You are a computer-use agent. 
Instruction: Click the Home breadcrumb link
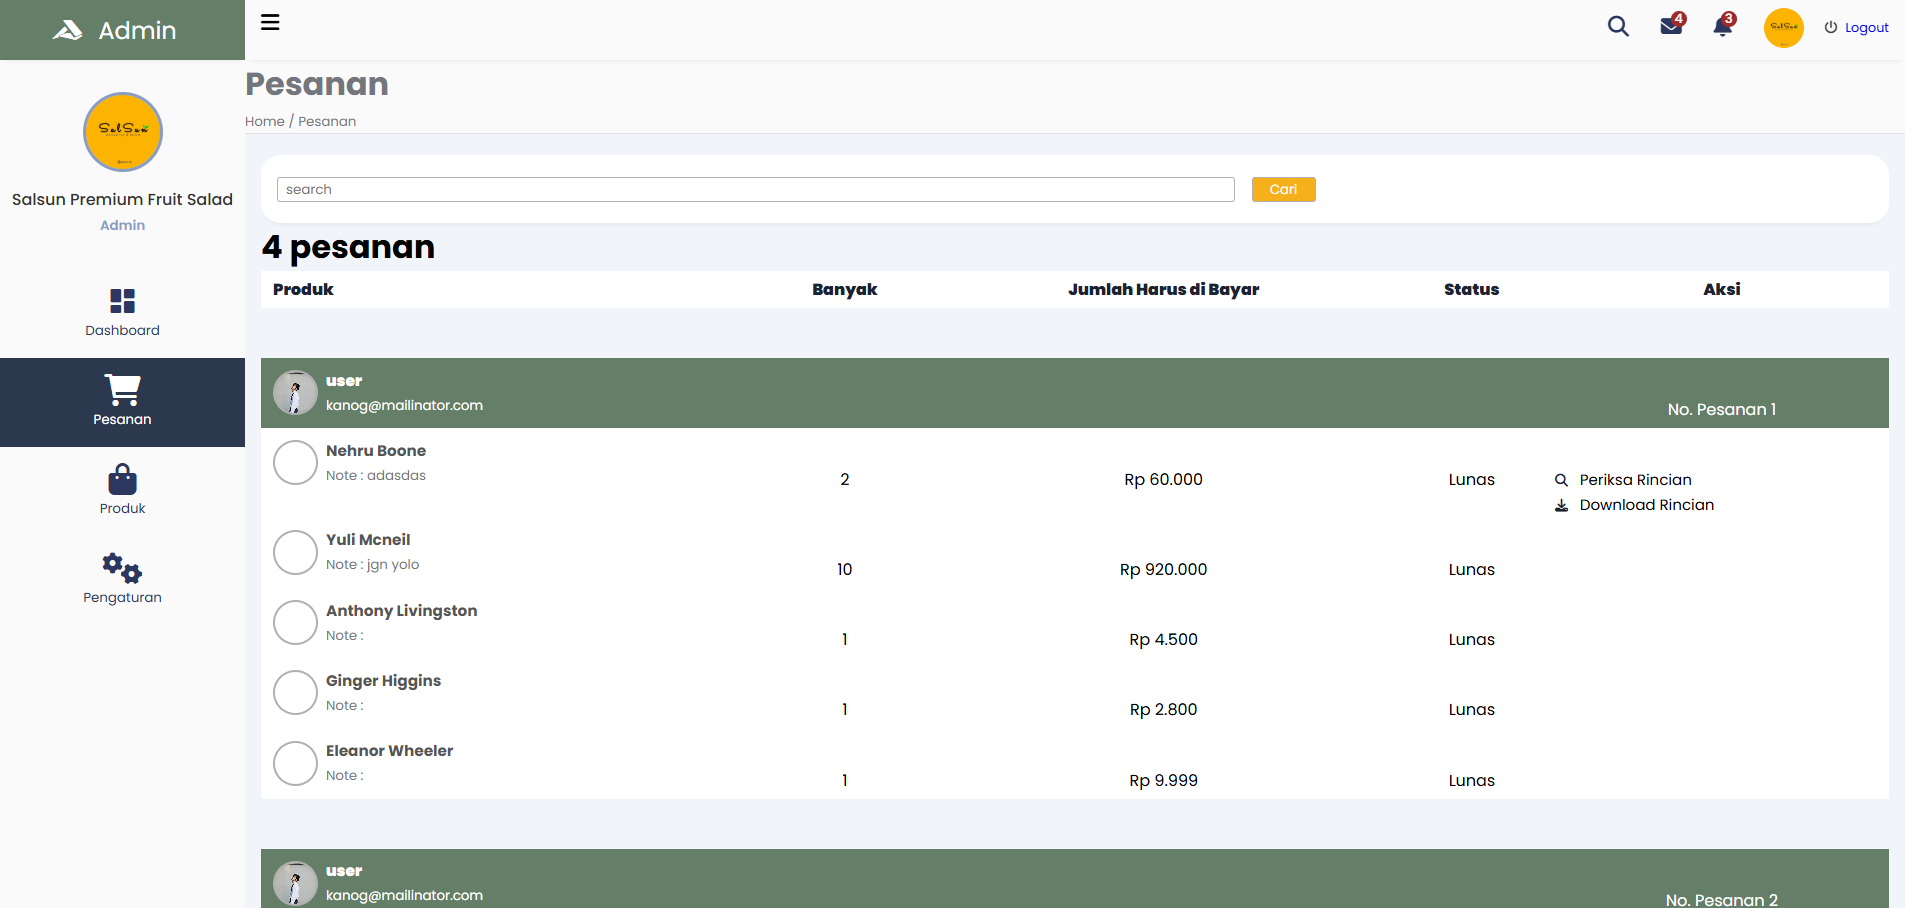coord(264,122)
